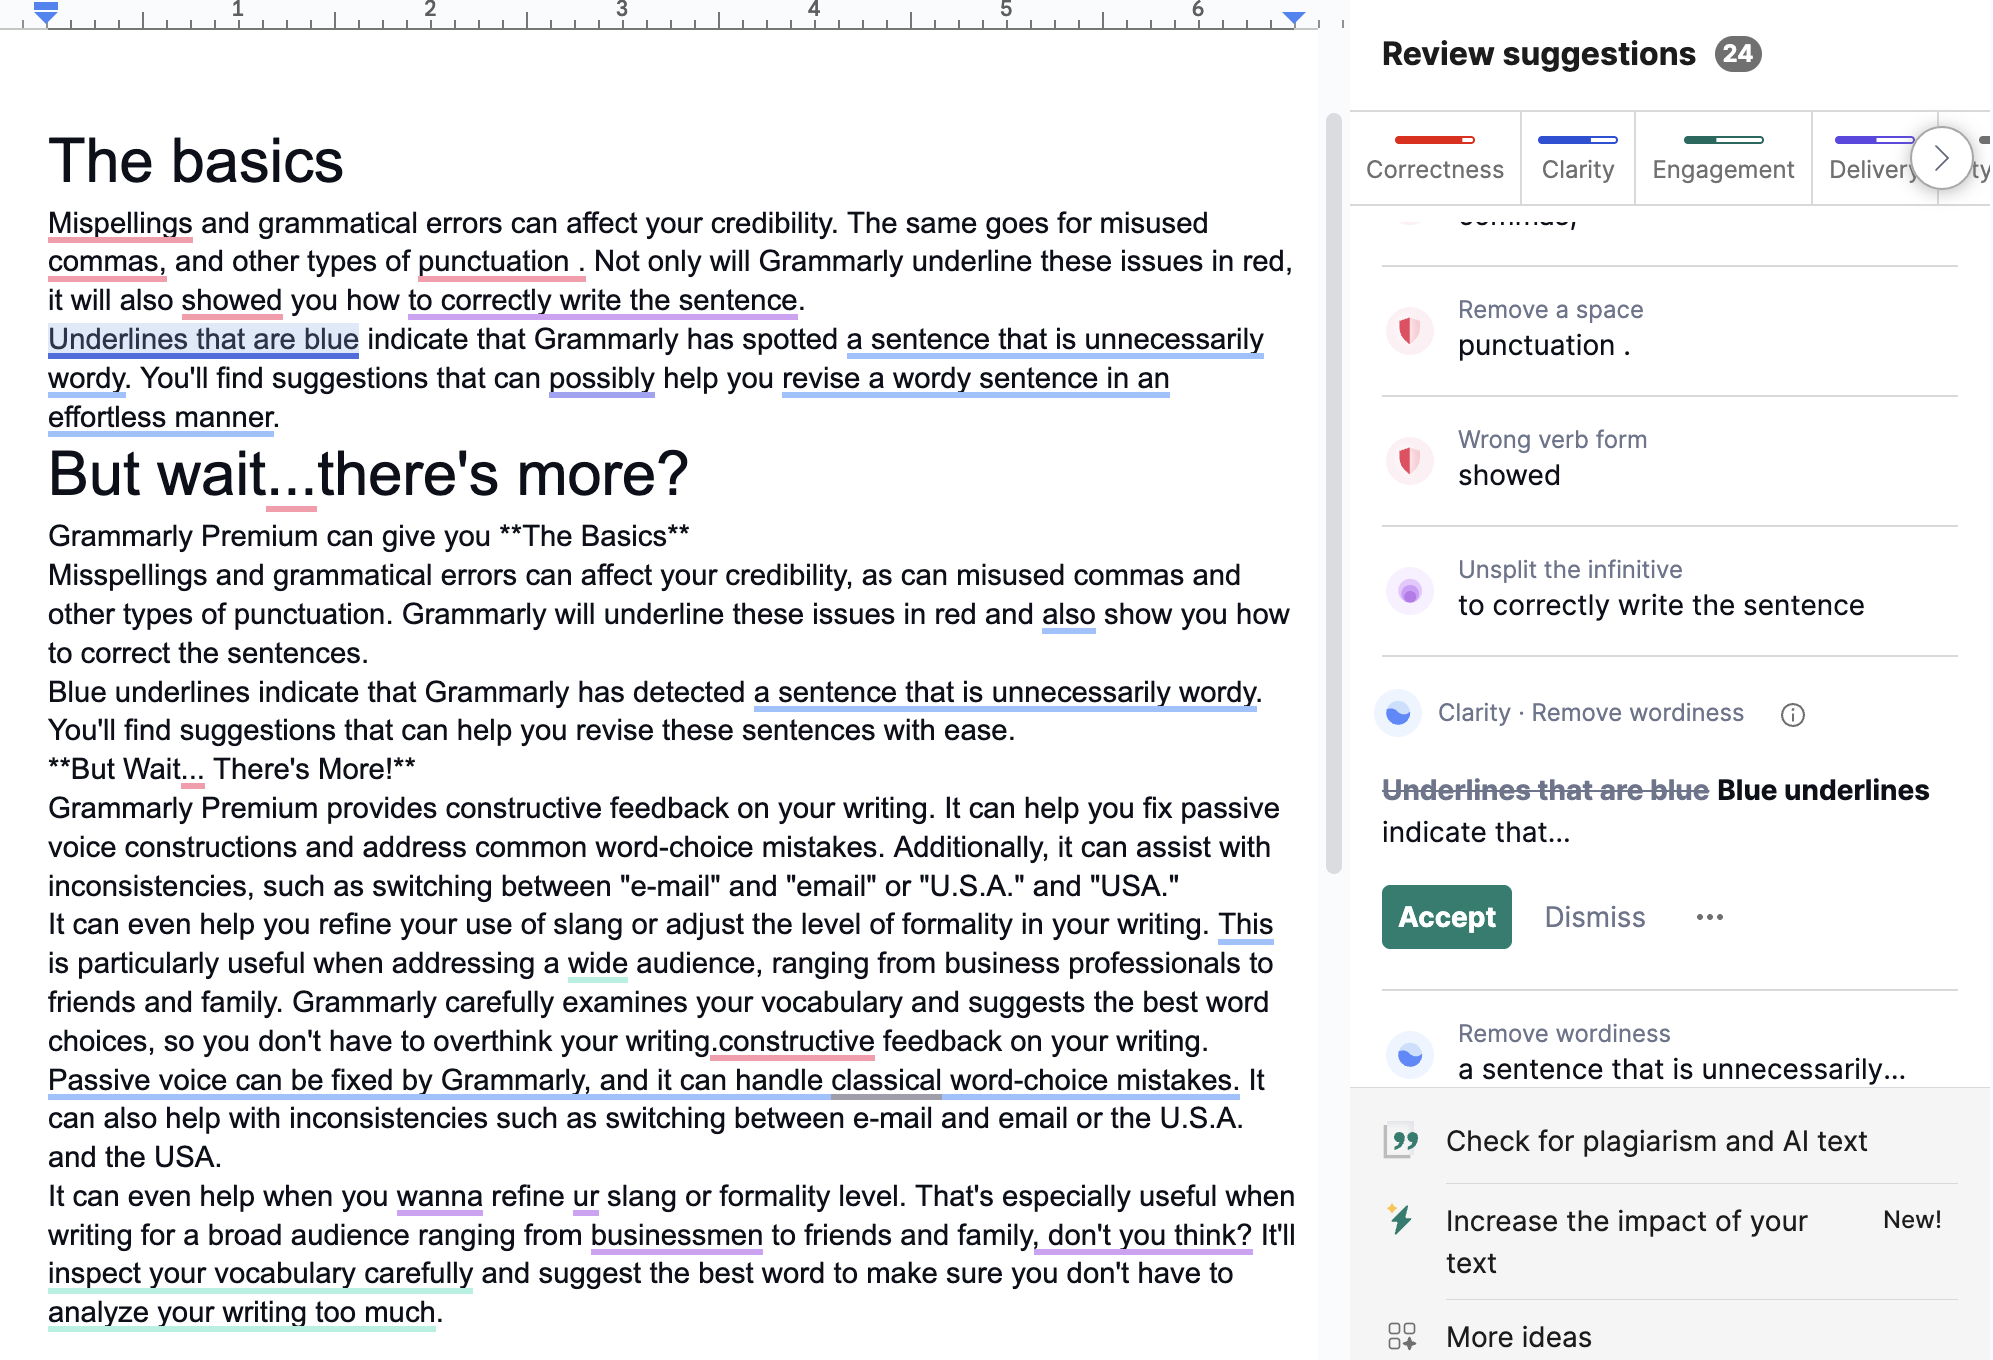Image resolution: width=1993 pixels, height=1360 pixels.
Task: Click the info icon near "Remove wordiness" header
Action: (1793, 713)
